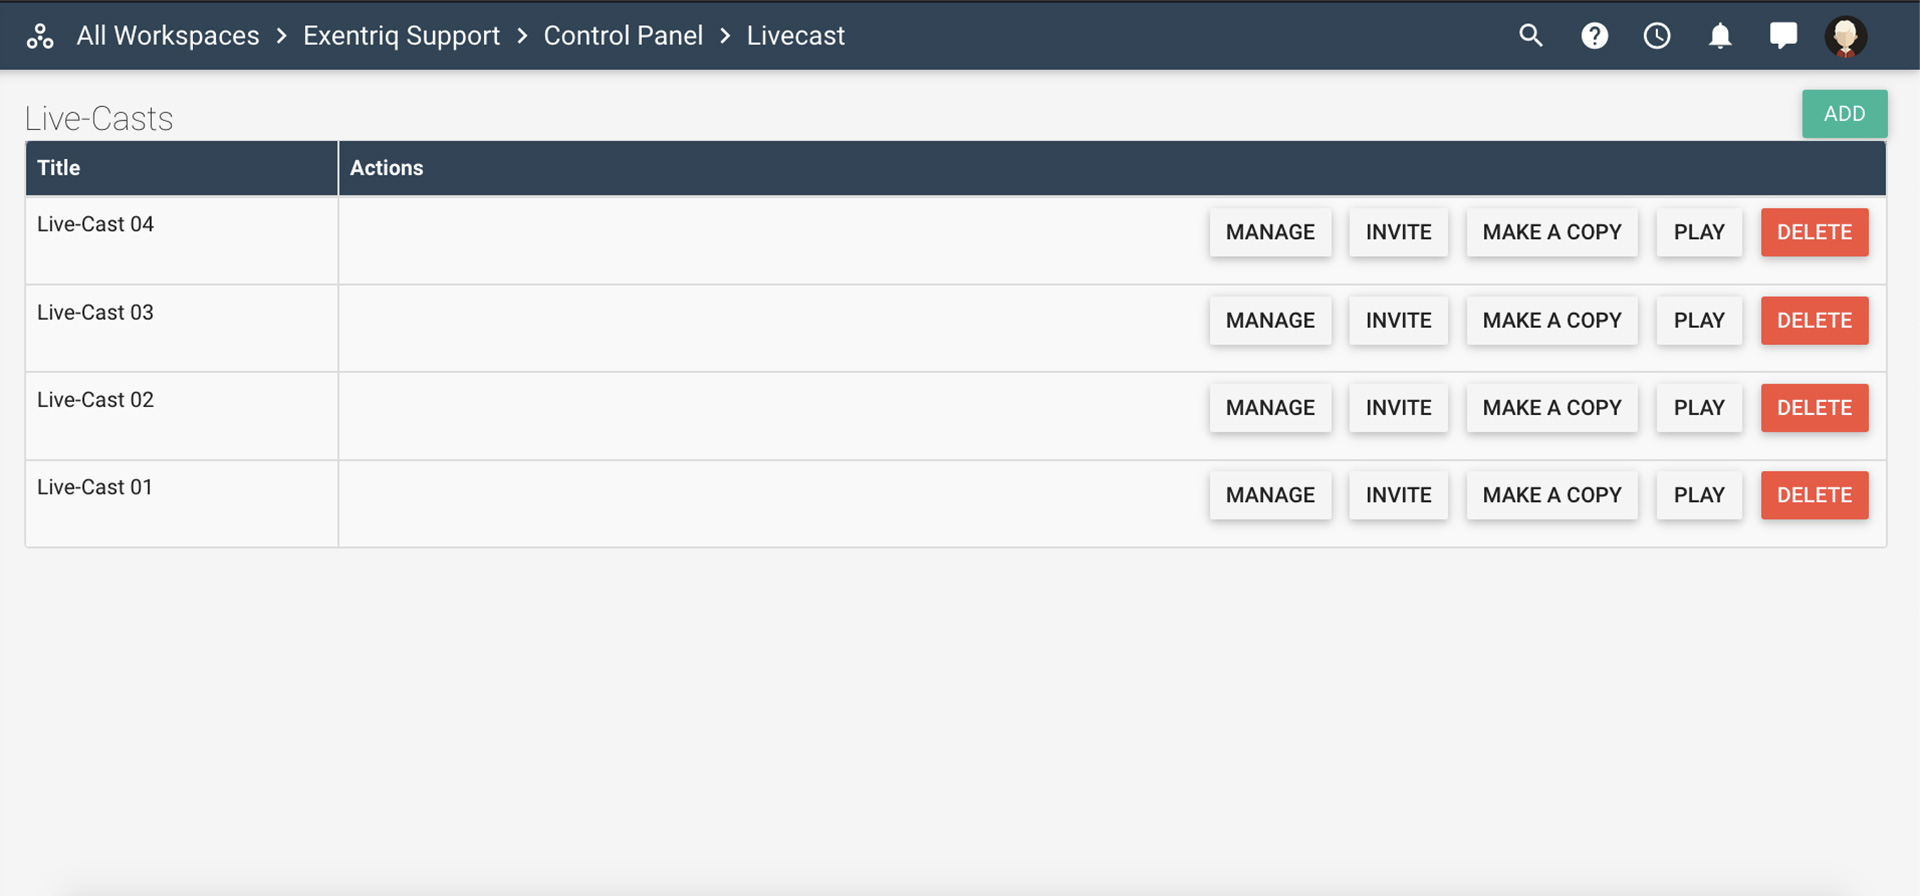This screenshot has height=896, width=1920.
Task: Click the Live-Cast 02 title cell
Action: point(96,400)
